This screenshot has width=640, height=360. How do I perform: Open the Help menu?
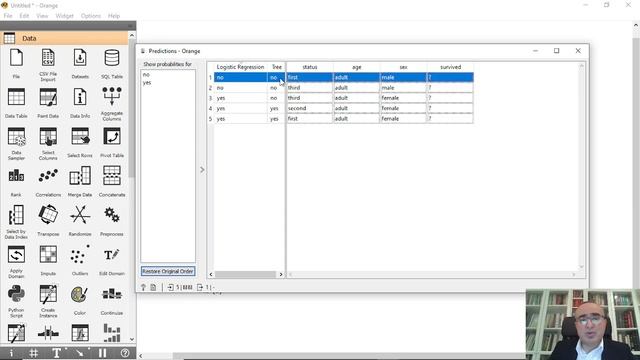[x=114, y=16]
